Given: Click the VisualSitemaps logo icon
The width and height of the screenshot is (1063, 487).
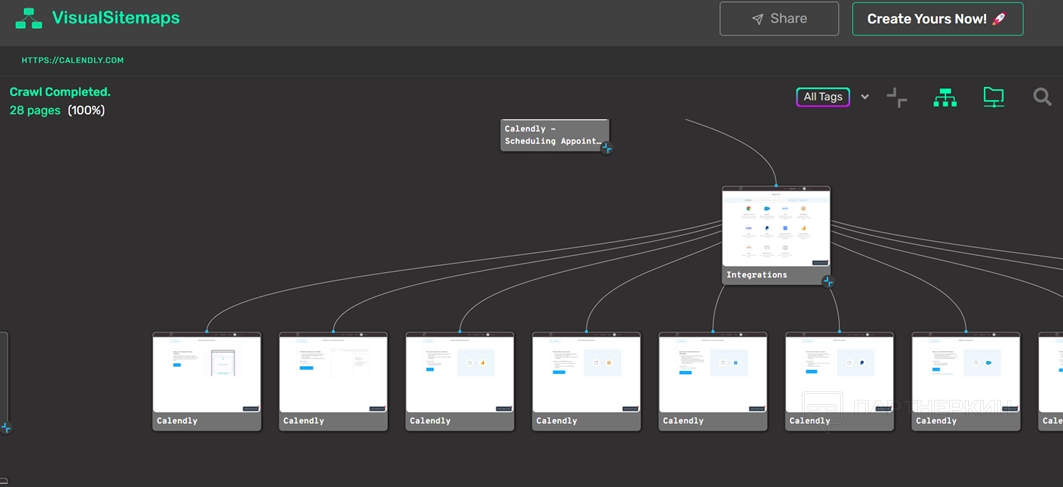Looking at the screenshot, I should pos(28,19).
